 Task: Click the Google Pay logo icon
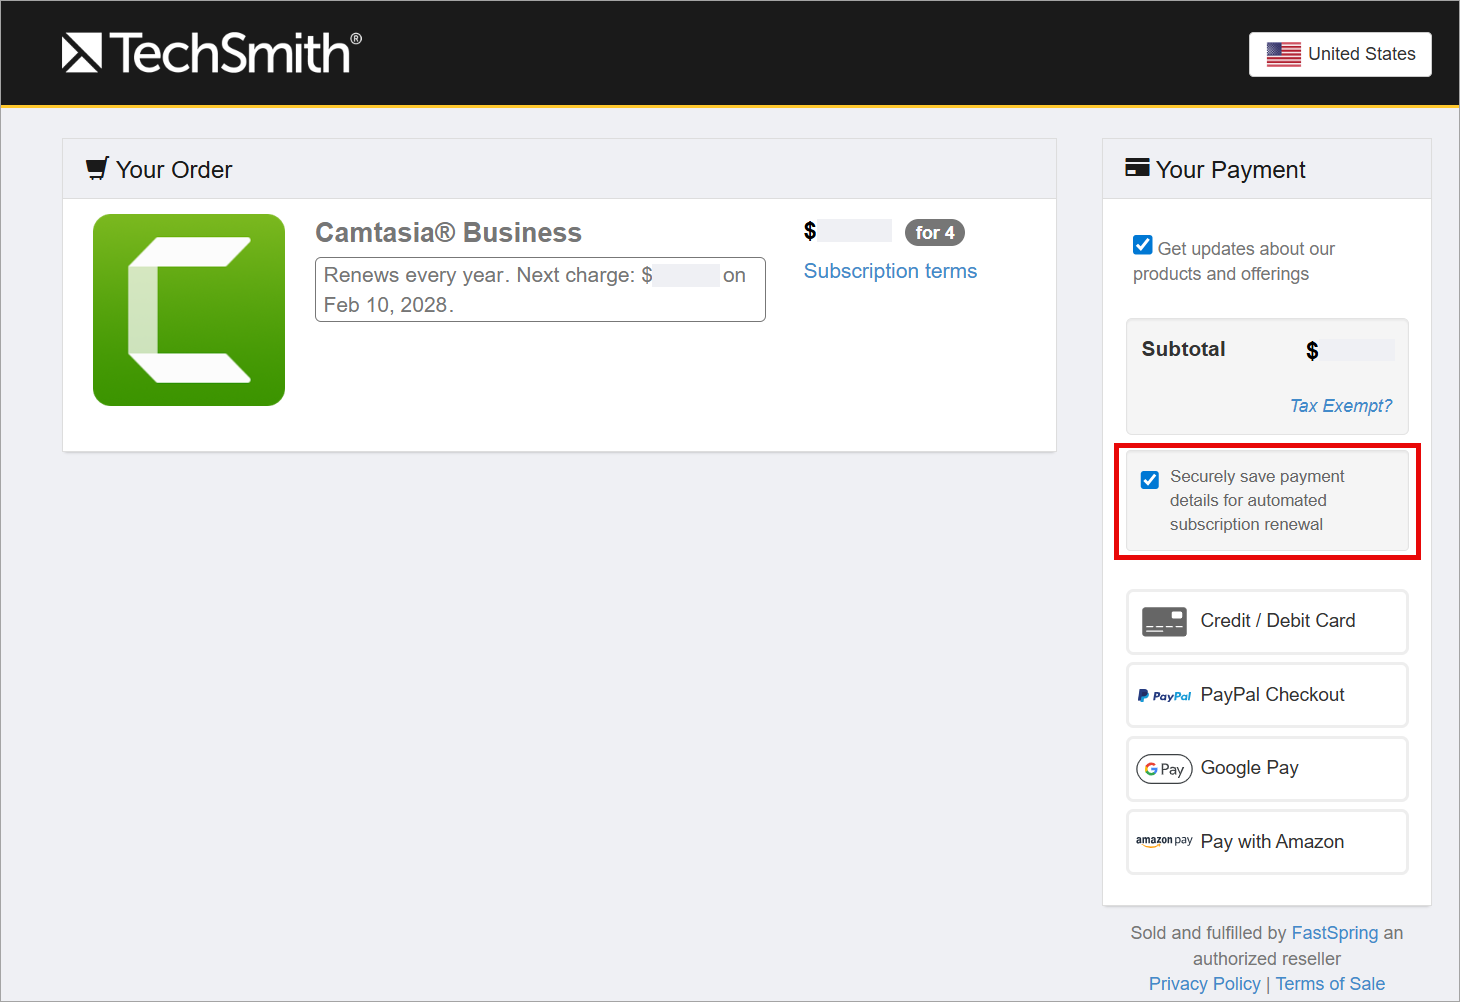(x=1164, y=769)
